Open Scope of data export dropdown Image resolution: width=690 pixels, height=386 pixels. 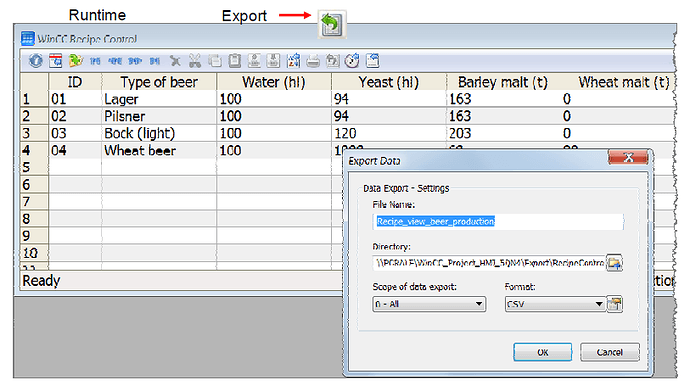429,304
